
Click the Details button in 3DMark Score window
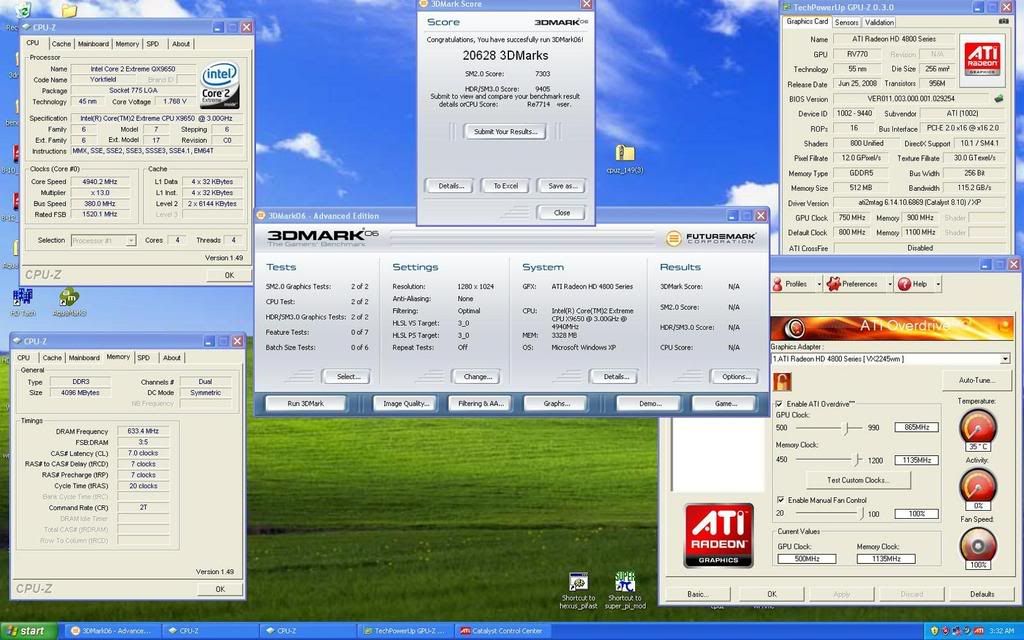[451, 186]
